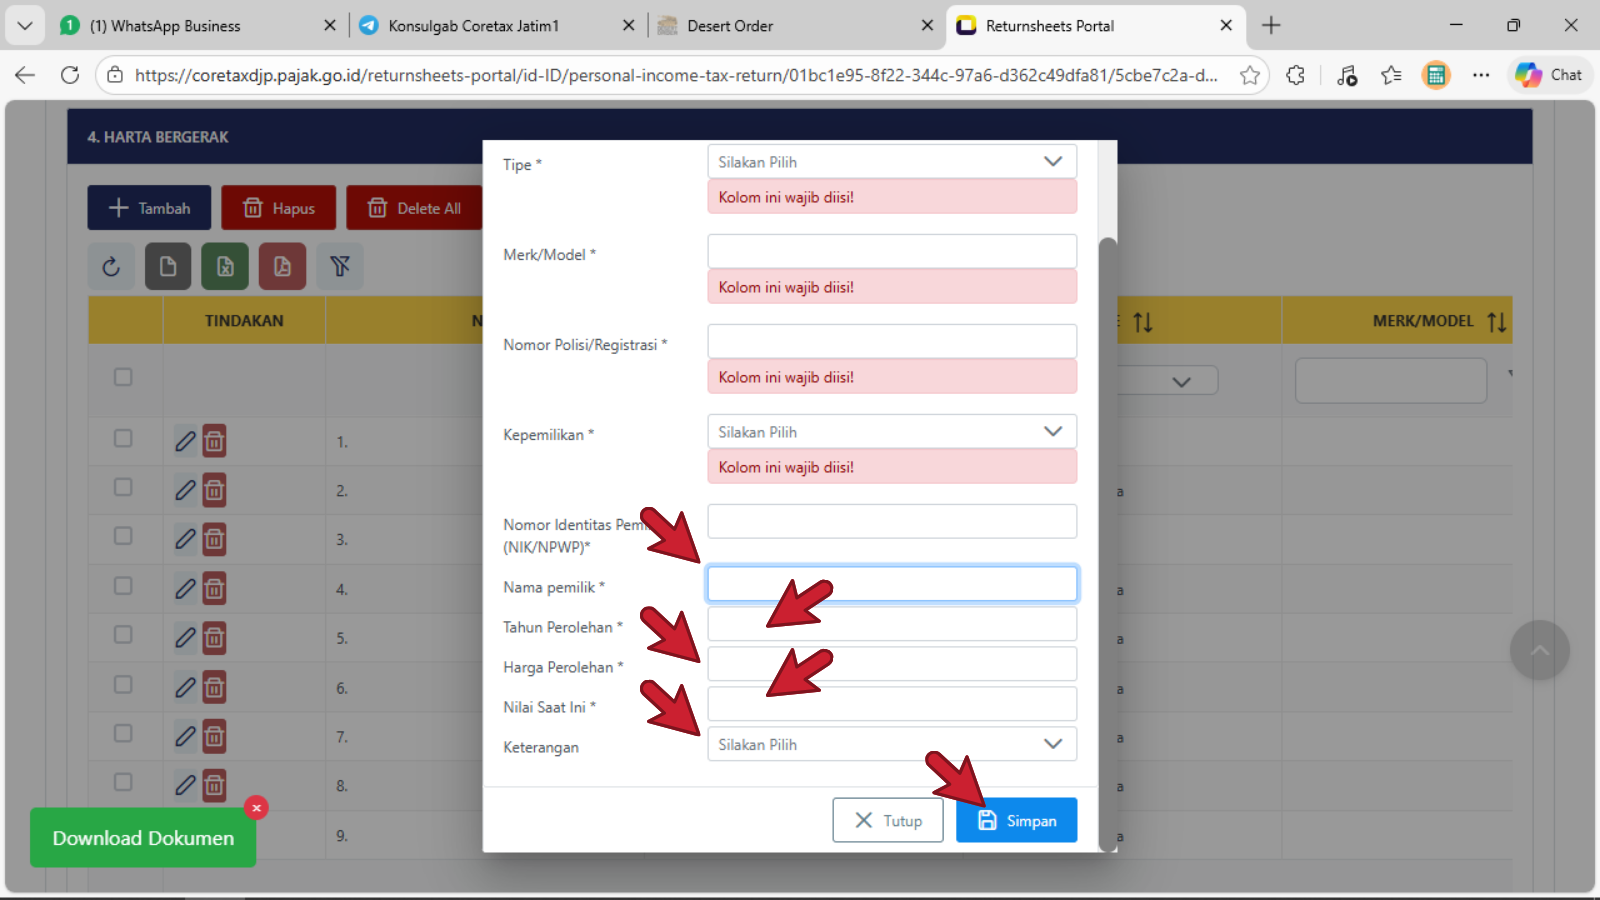Expand the Kepemilikan dropdown
1600x900 pixels.
pyautogui.click(x=891, y=432)
